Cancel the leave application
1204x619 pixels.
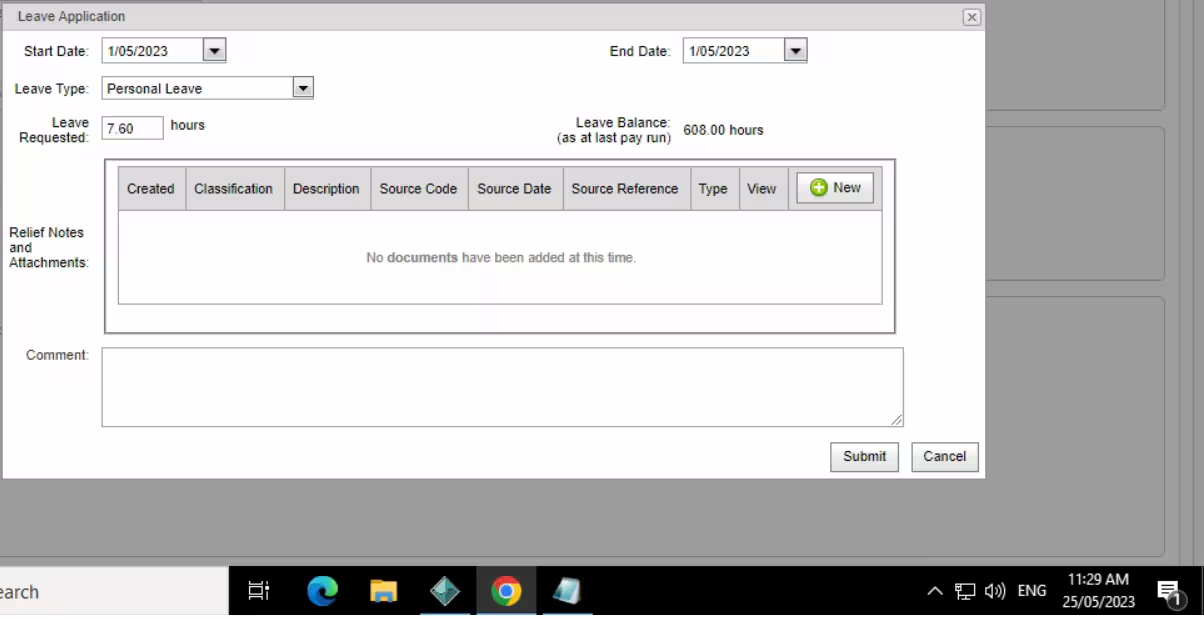coord(943,457)
